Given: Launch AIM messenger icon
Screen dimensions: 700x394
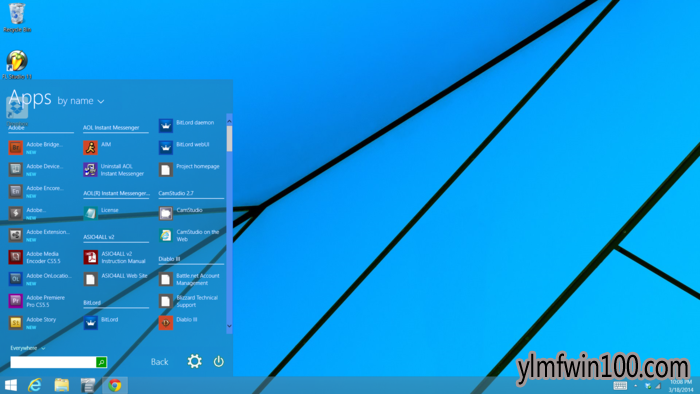Looking at the screenshot, I should click(91, 147).
